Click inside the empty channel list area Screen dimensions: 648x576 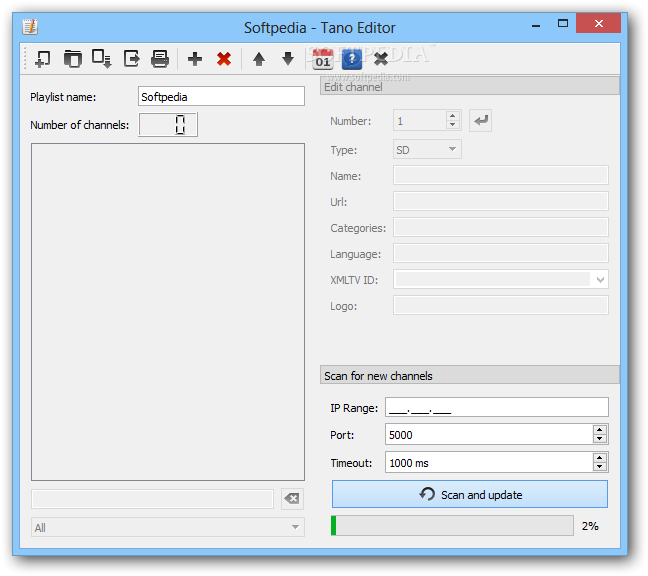[168, 312]
